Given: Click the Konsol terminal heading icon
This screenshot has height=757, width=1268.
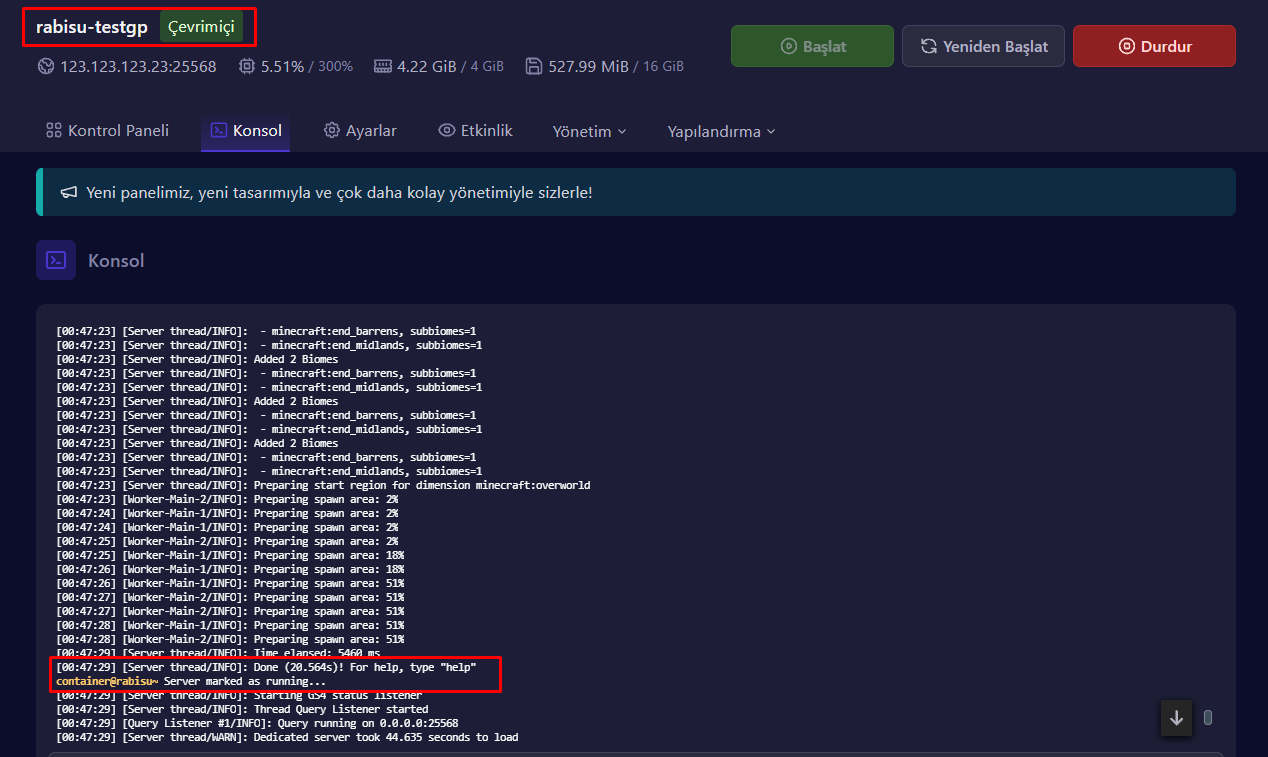Looking at the screenshot, I should pos(56,260).
